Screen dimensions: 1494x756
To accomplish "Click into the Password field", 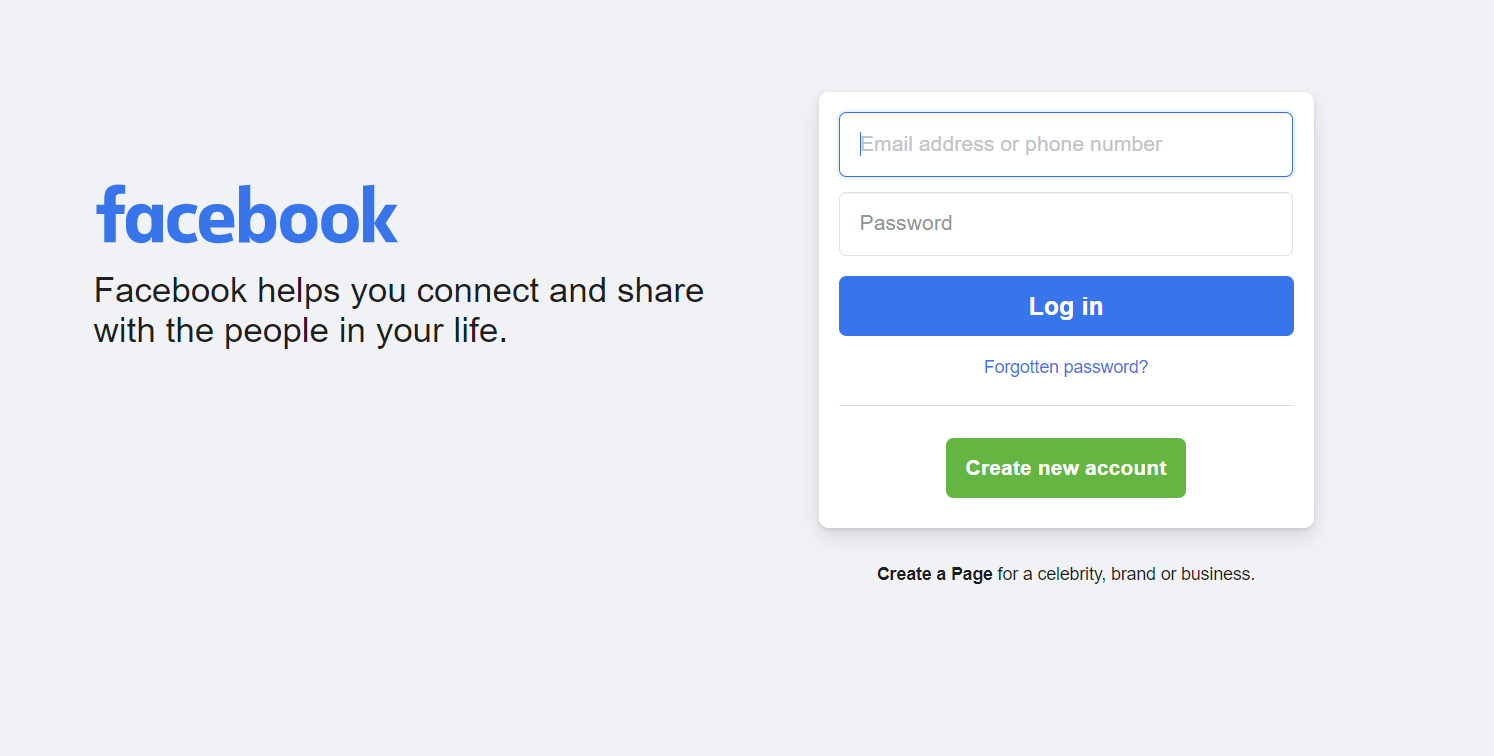I will tap(1065, 224).
